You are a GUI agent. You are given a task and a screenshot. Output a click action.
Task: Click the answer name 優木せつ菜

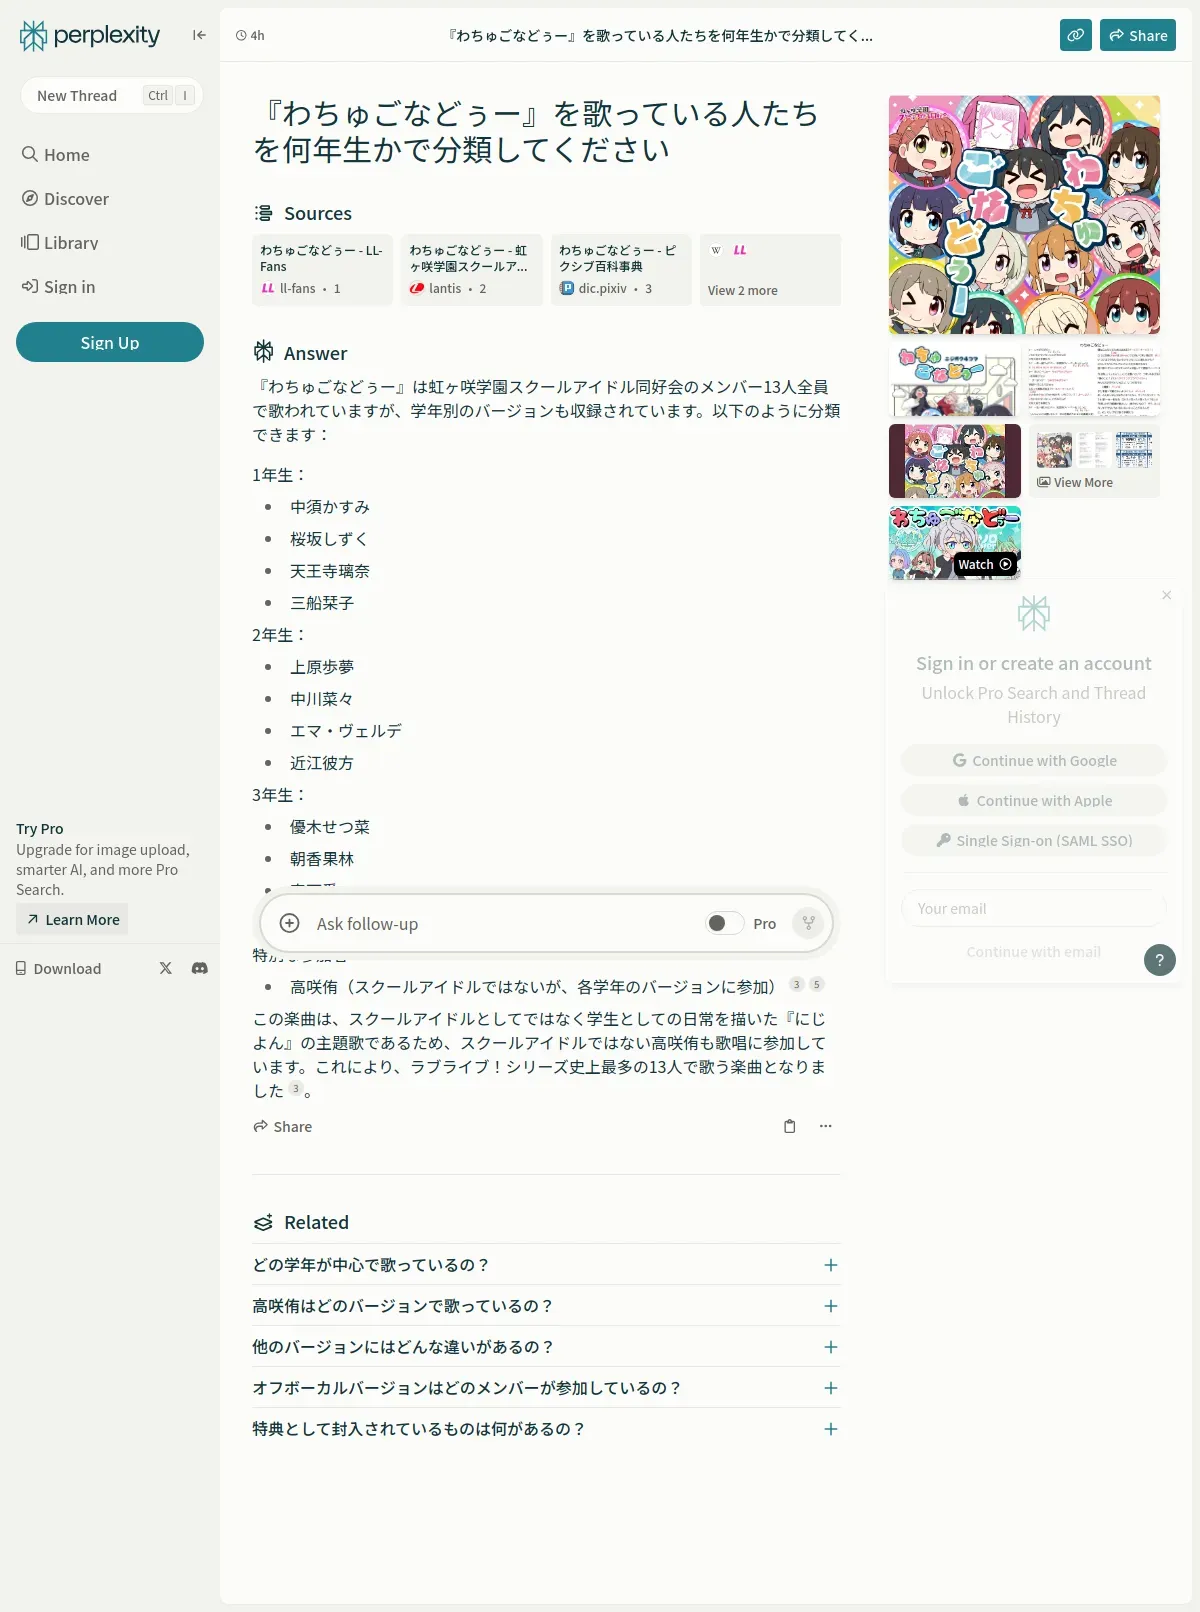pos(330,827)
